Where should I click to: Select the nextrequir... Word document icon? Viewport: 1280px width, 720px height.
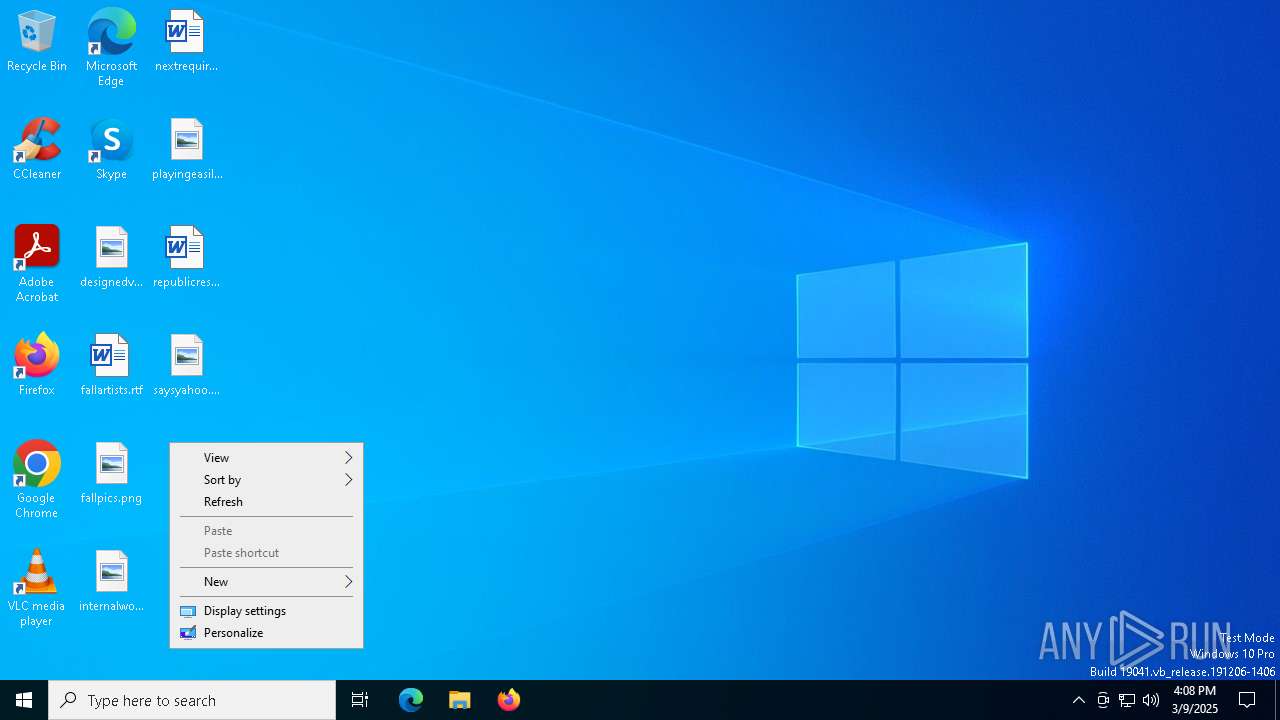click(186, 42)
